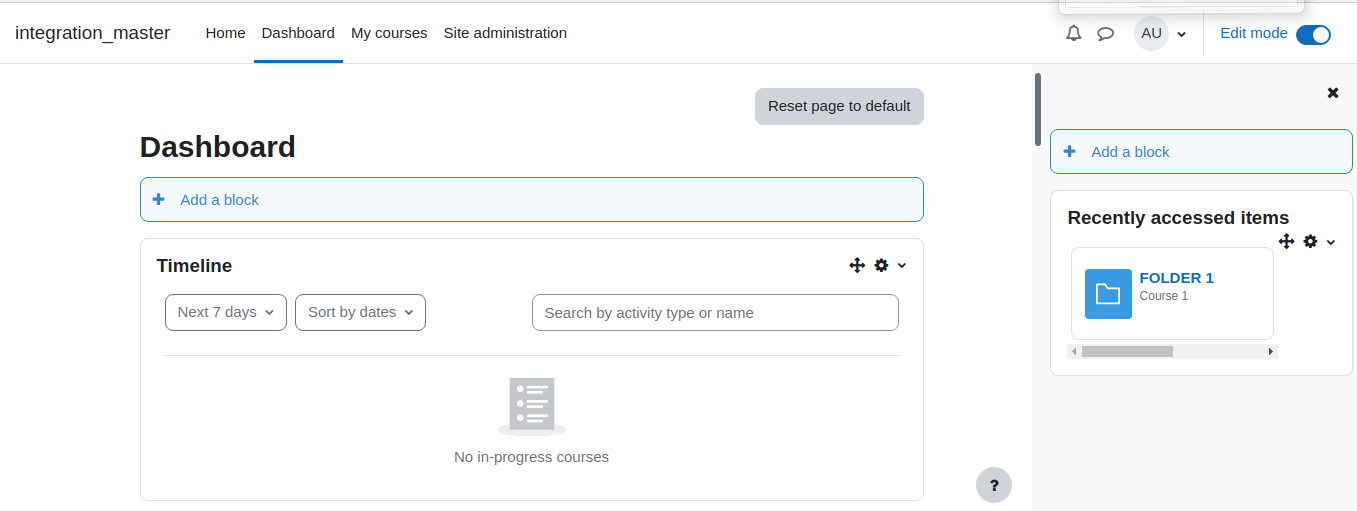
Task: Open the Site administration tab
Action: pos(505,33)
